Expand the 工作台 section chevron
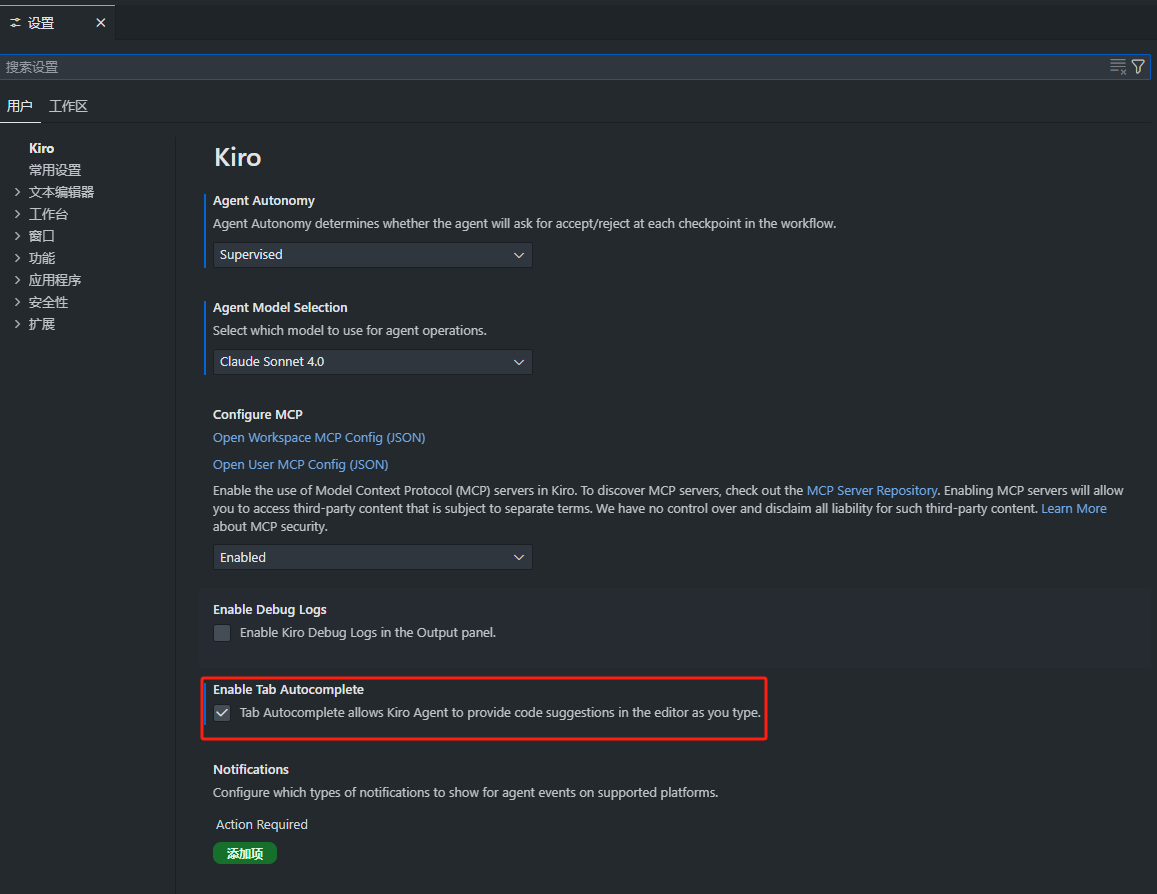 click(x=17, y=214)
